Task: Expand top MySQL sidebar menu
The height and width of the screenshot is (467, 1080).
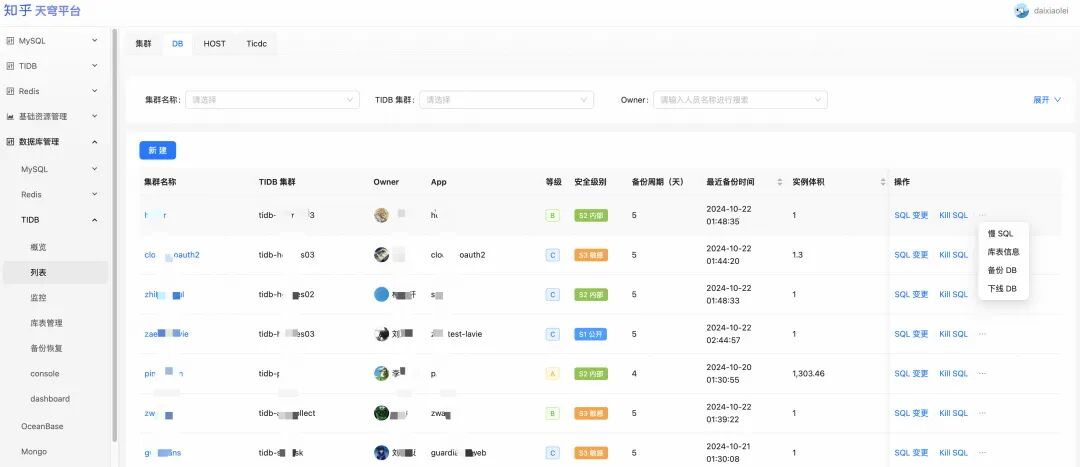Action: pos(94,41)
